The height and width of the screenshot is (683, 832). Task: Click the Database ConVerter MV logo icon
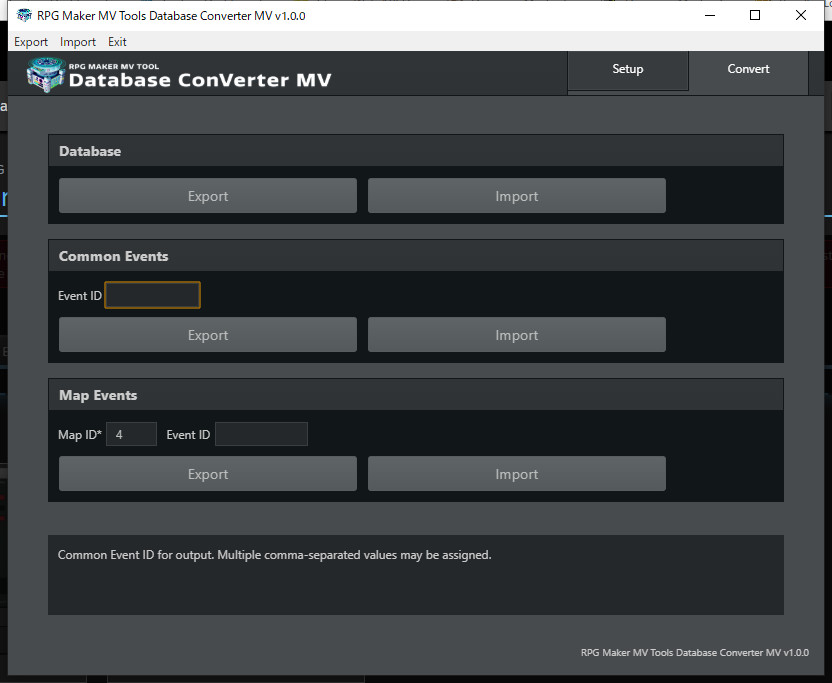coord(42,73)
